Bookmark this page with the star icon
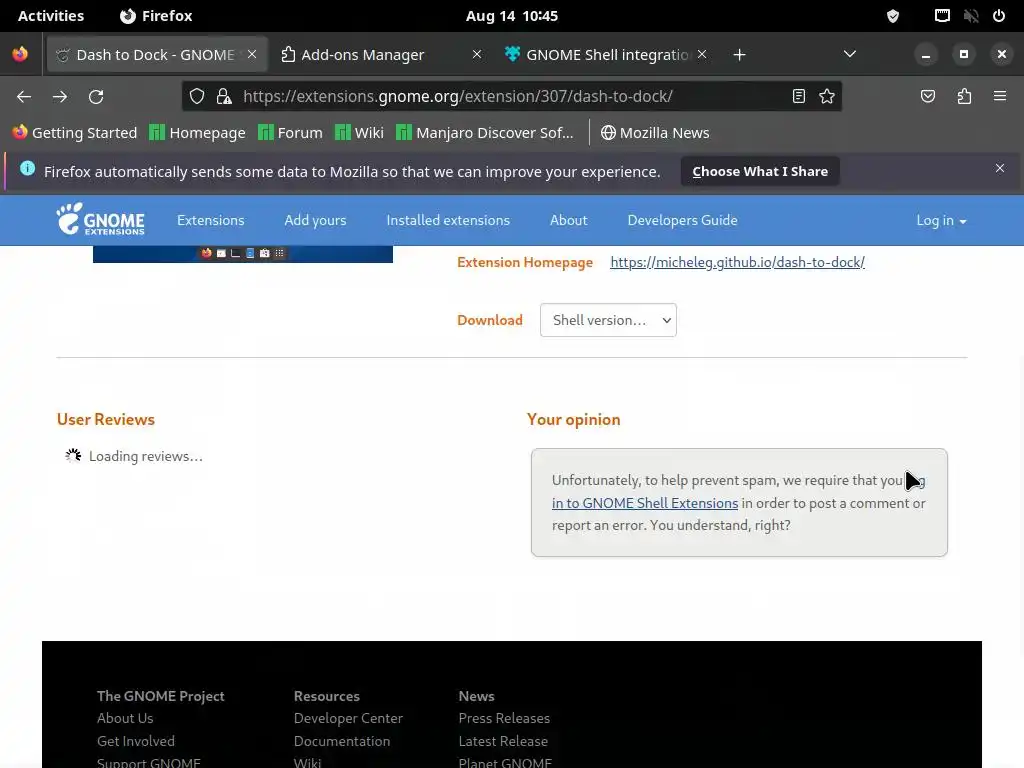Image resolution: width=1024 pixels, height=768 pixels. [x=827, y=97]
